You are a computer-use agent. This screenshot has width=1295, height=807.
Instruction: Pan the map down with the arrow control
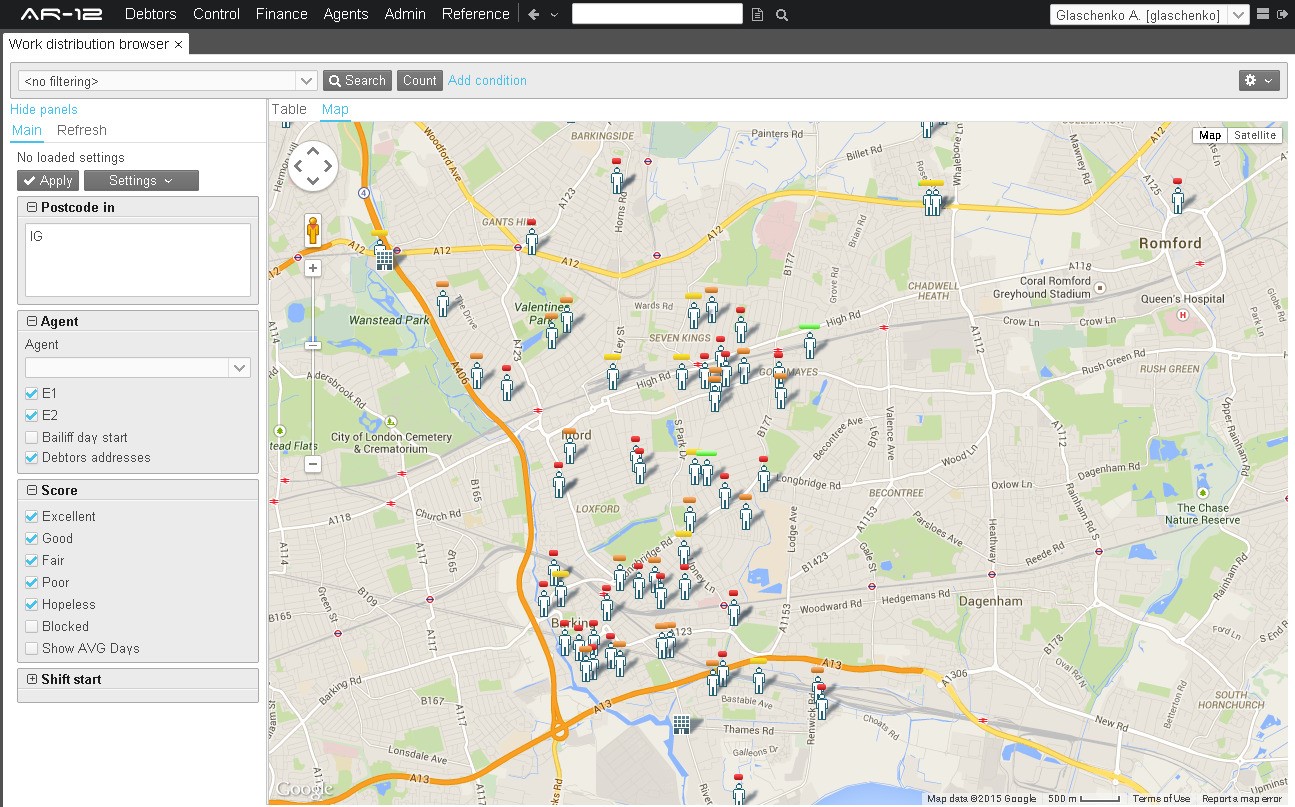[313, 180]
